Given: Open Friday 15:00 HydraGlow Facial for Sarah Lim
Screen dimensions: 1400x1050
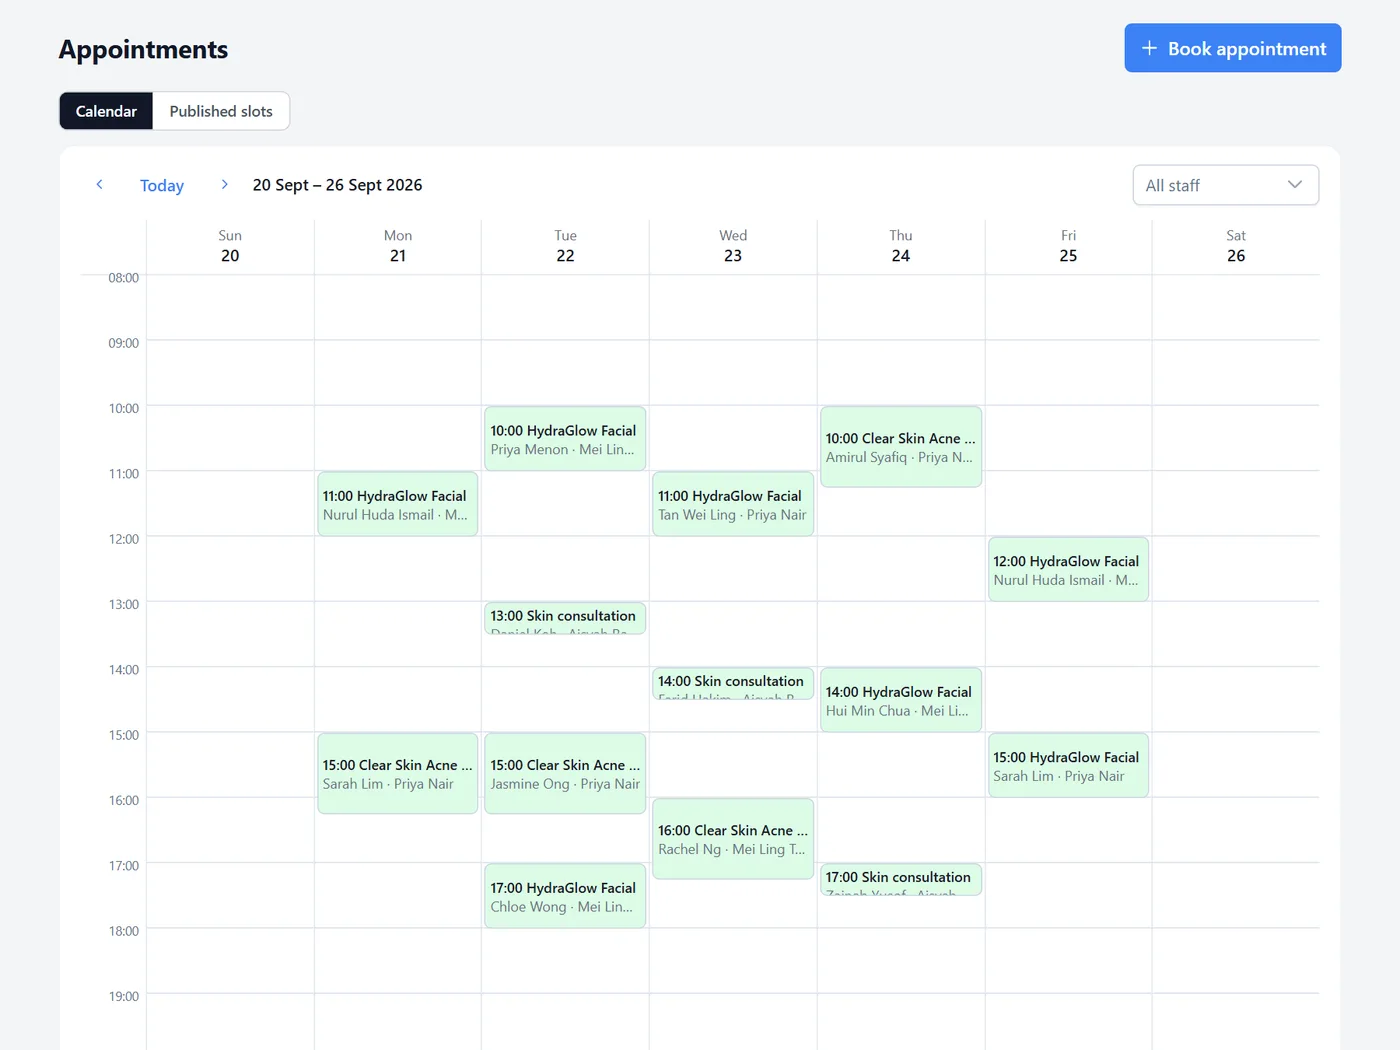Looking at the screenshot, I should click(x=1068, y=766).
